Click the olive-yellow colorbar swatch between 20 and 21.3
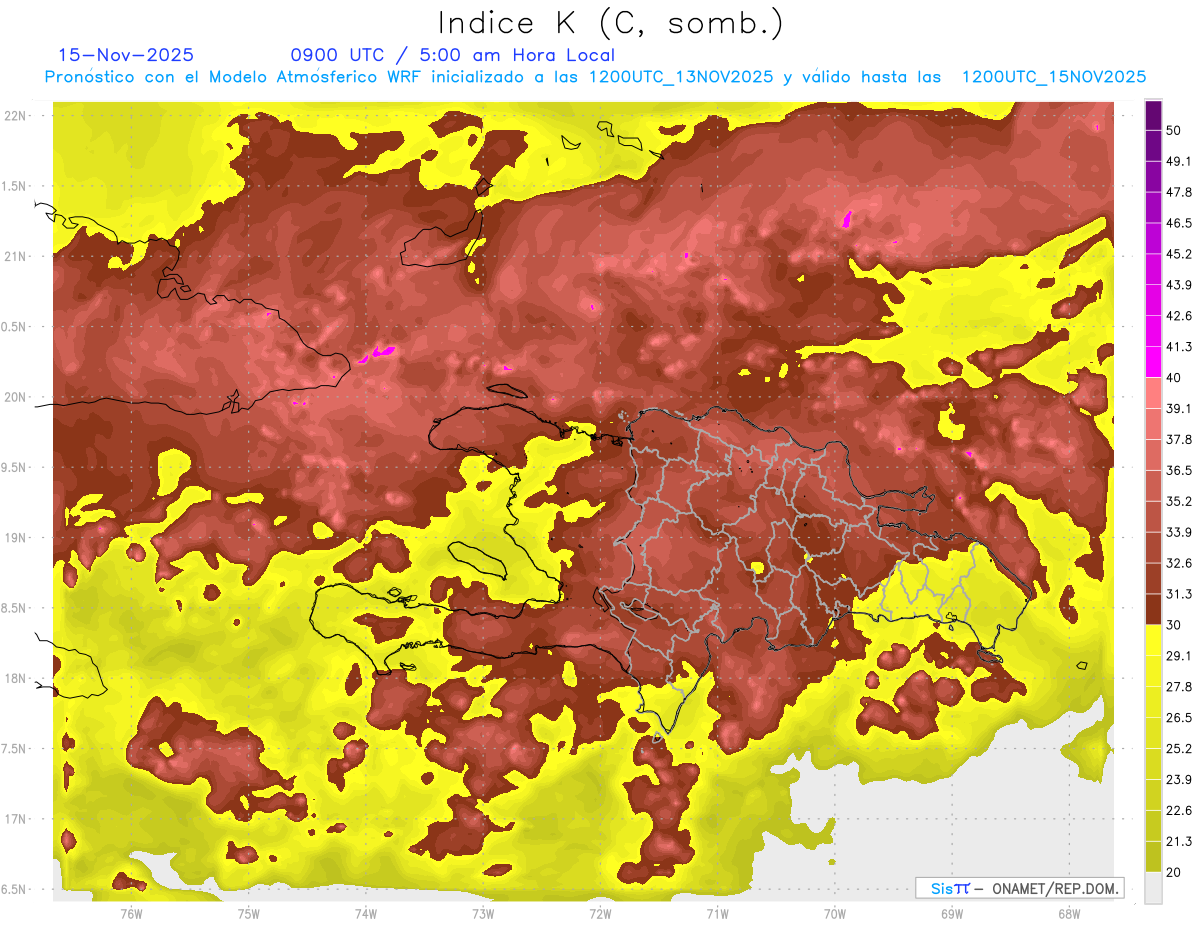 pyautogui.click(x=1153, y=857)
